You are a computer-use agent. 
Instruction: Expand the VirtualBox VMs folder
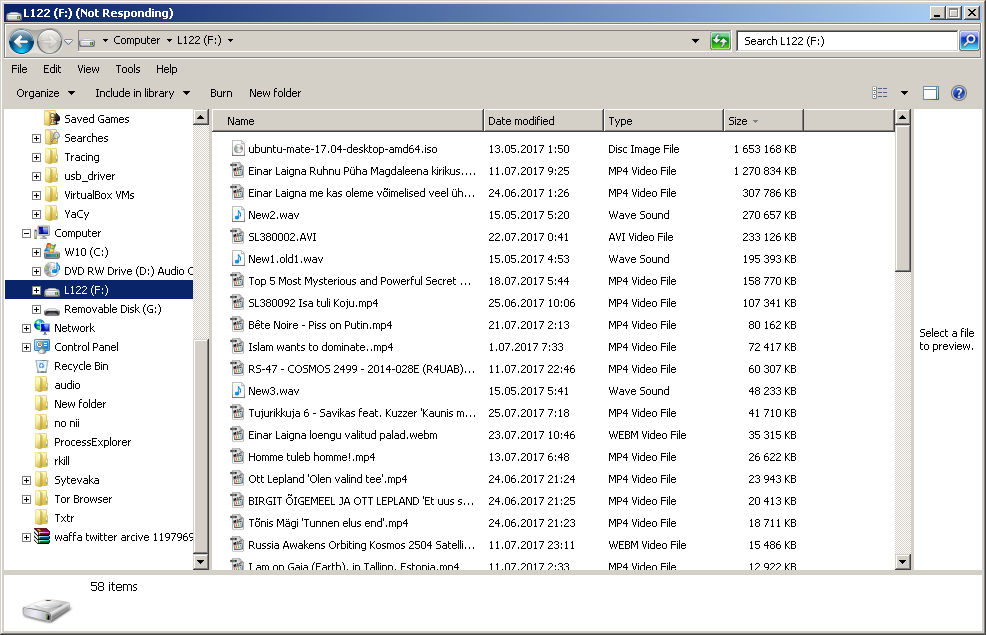(36, 195)
